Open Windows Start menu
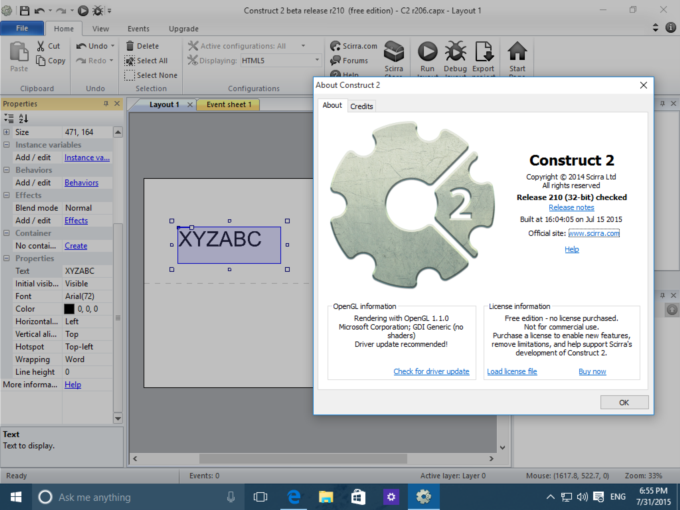The height and width of the screenshot is (510, 680). click(16, 497)
